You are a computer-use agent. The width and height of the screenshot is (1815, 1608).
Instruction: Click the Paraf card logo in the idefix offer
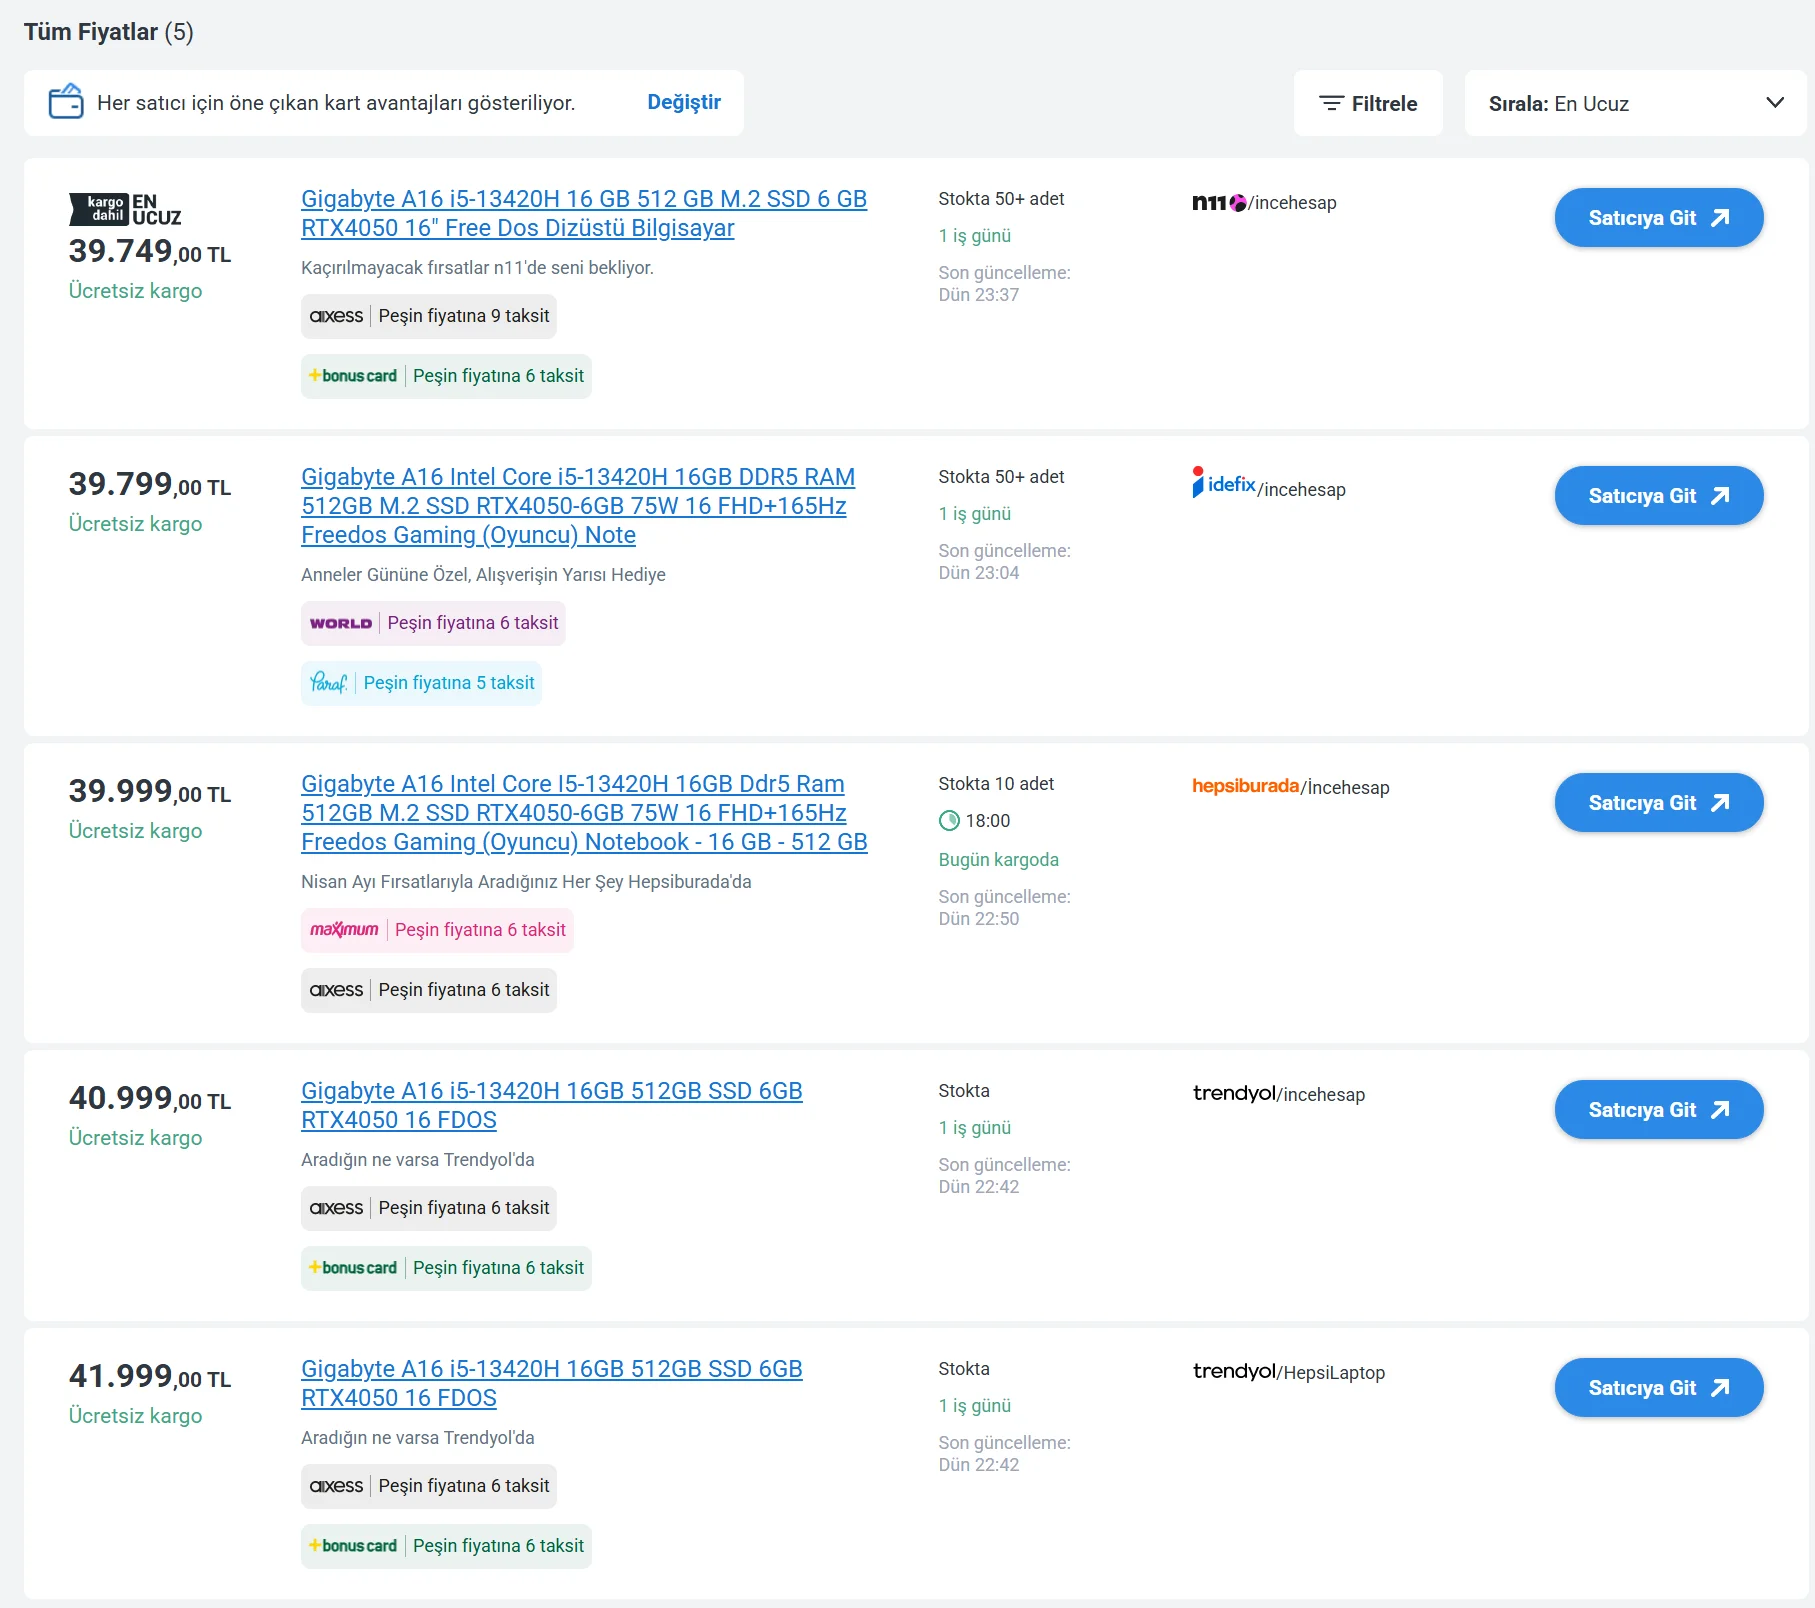(328, 683)
